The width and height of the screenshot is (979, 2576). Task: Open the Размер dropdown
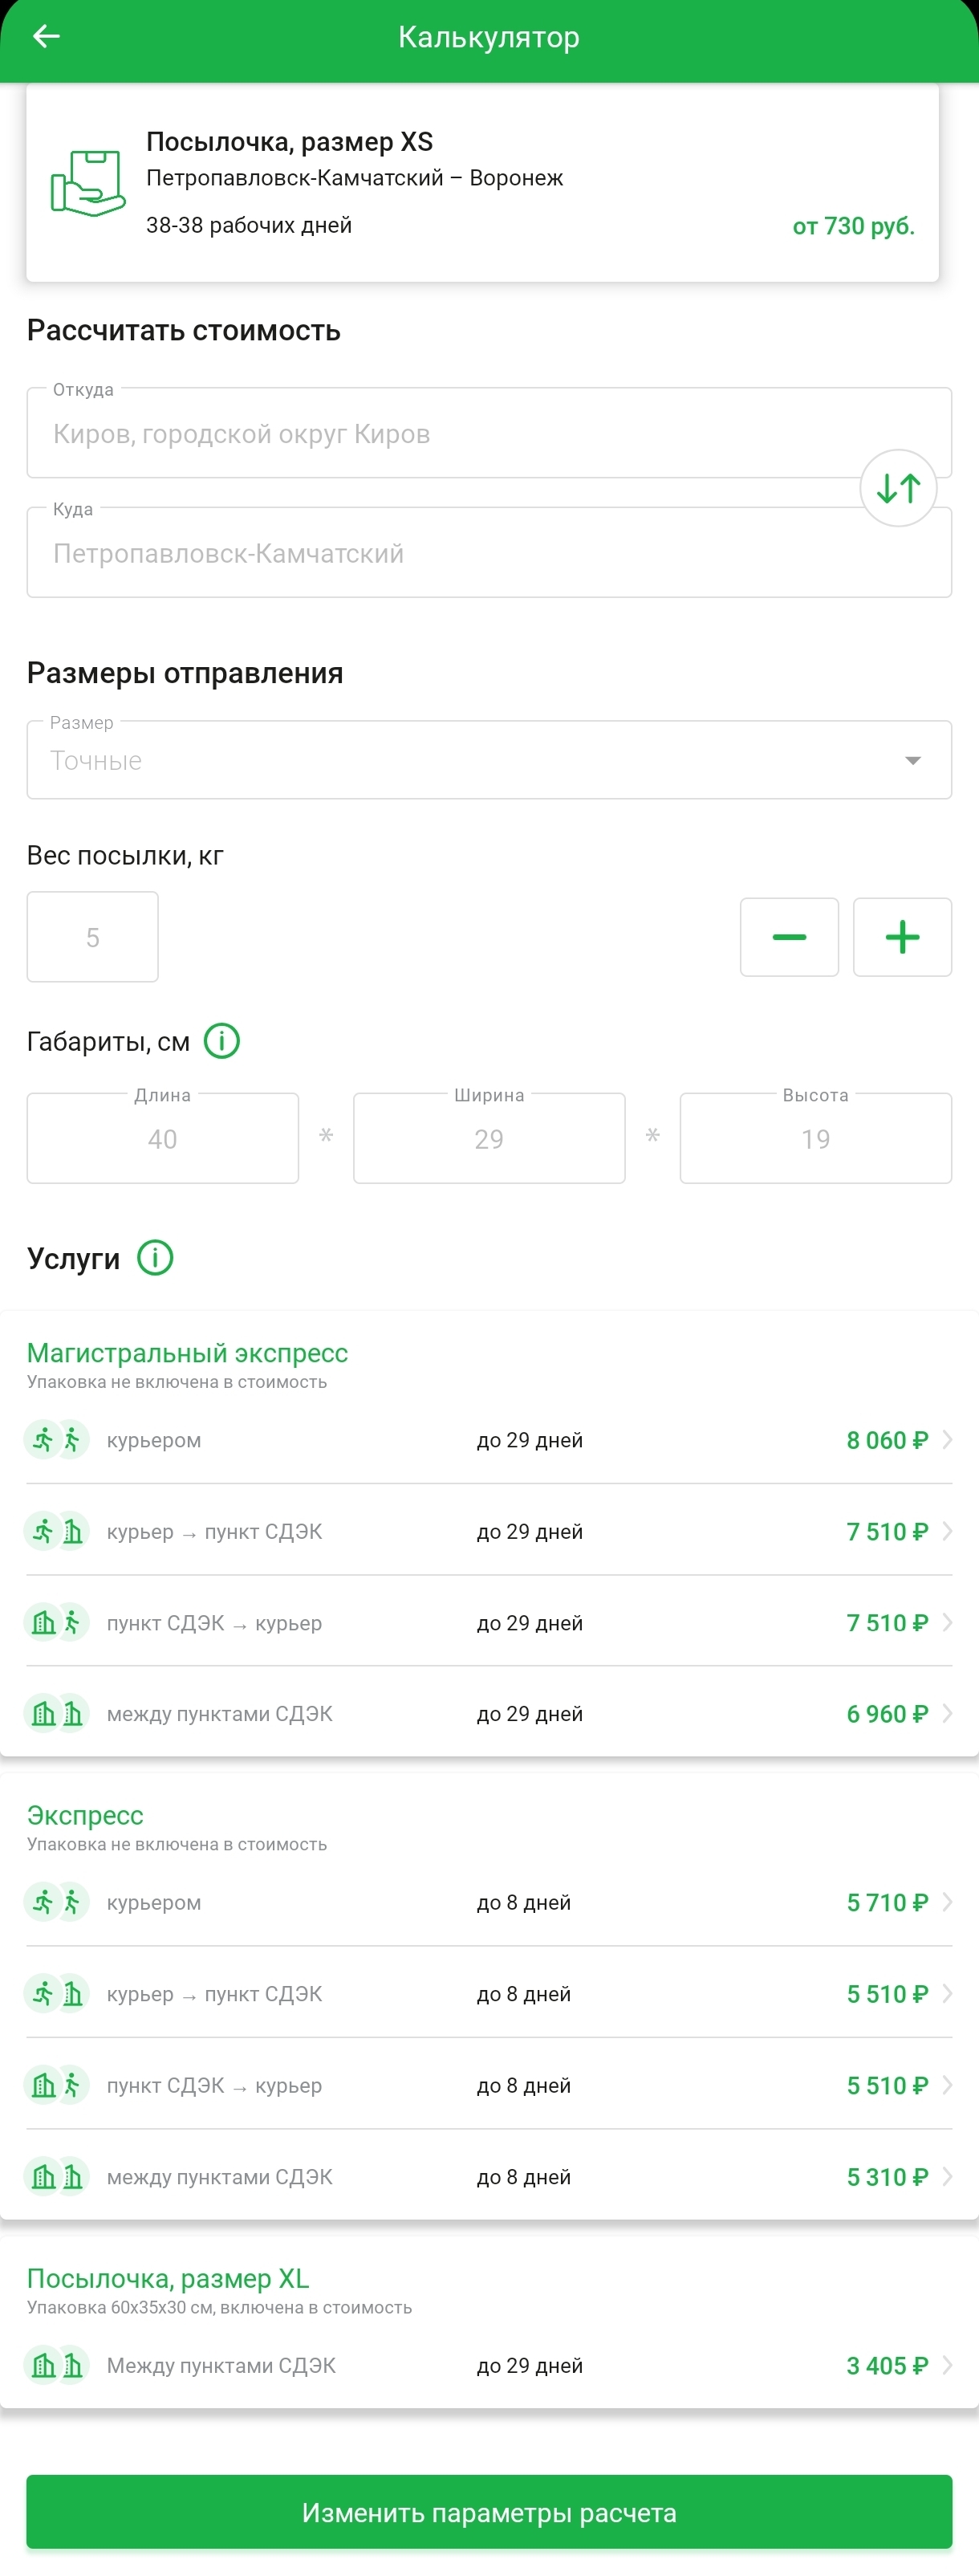pyautogui.click(x=489, y=760)
